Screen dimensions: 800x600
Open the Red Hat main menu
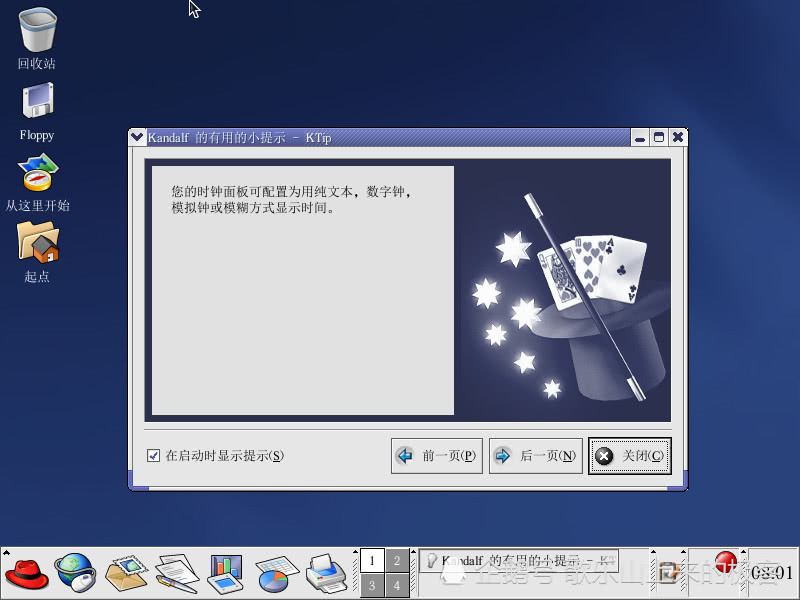(x=27, y=574)
